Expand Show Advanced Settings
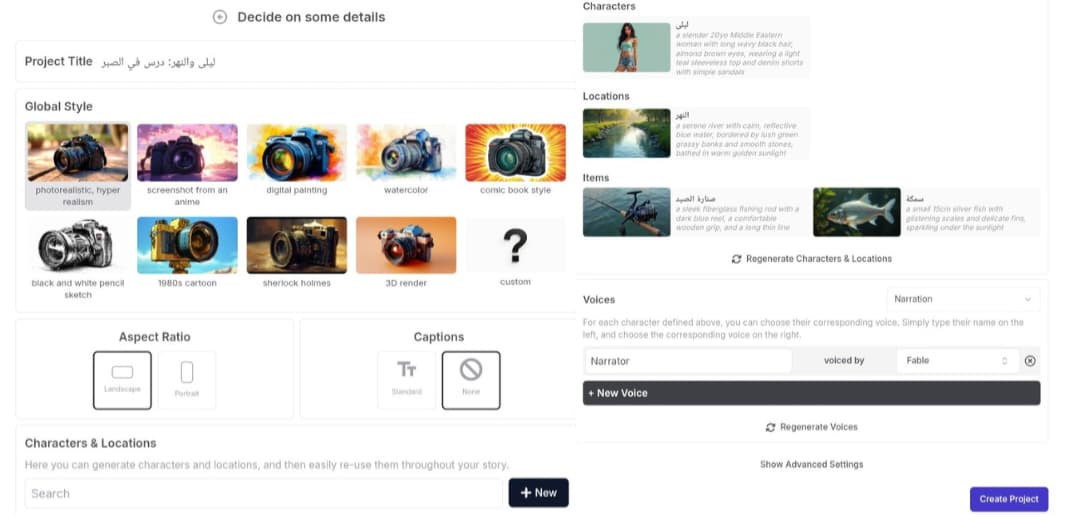 811,464
